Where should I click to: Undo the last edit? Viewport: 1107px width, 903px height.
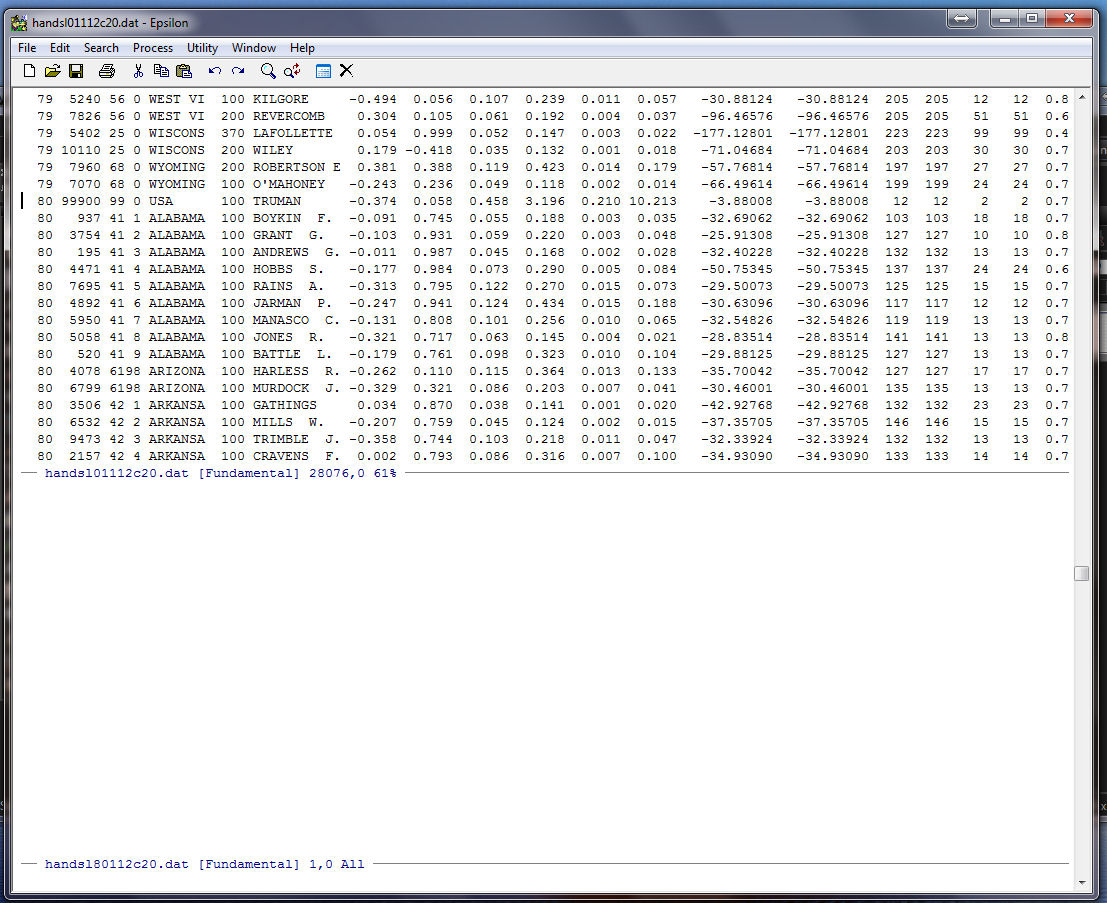point(214,71)
